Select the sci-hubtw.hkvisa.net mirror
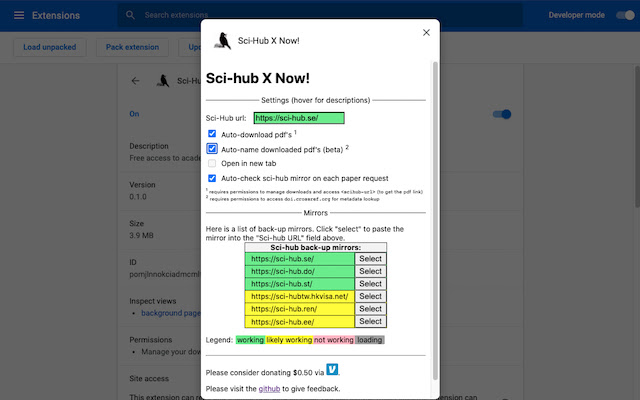Image resolution: width=640 pixels, height=400 pixels. pos(371,296)
